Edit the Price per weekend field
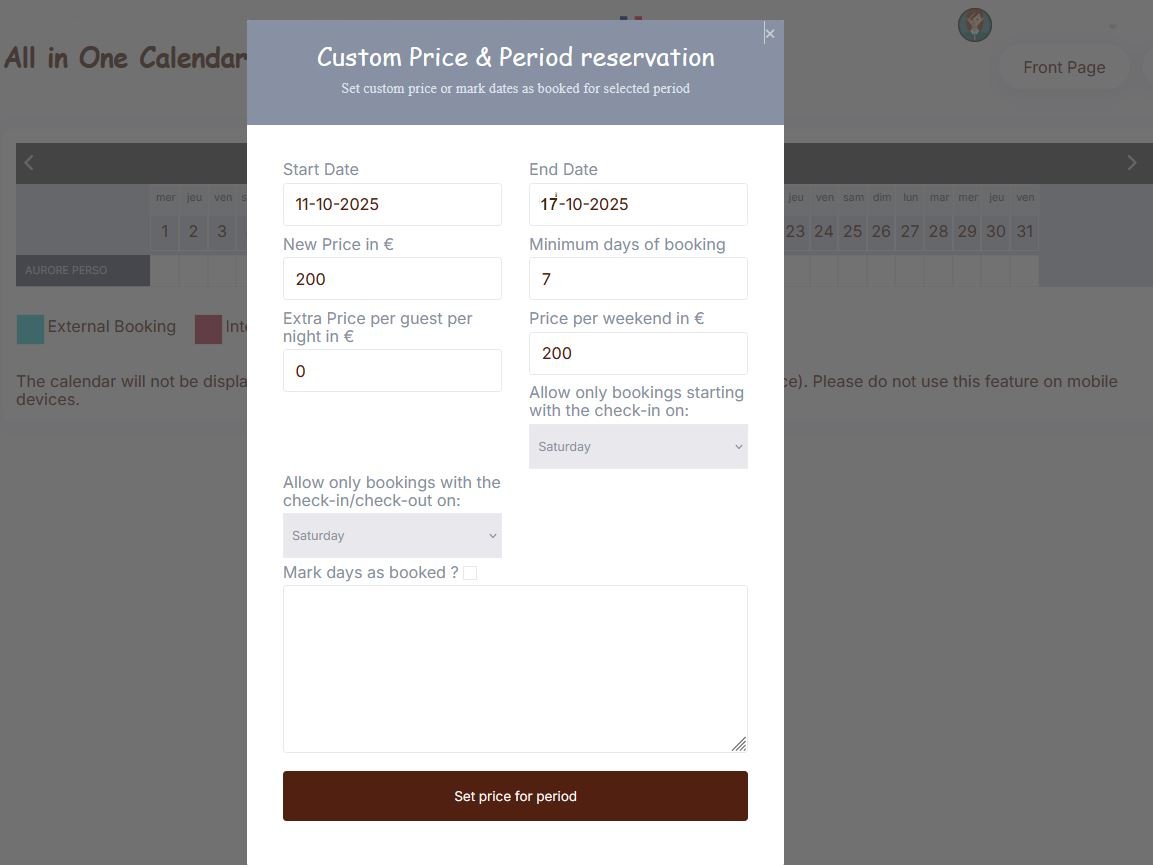The image size is (1153, 865). pos(638,353)
